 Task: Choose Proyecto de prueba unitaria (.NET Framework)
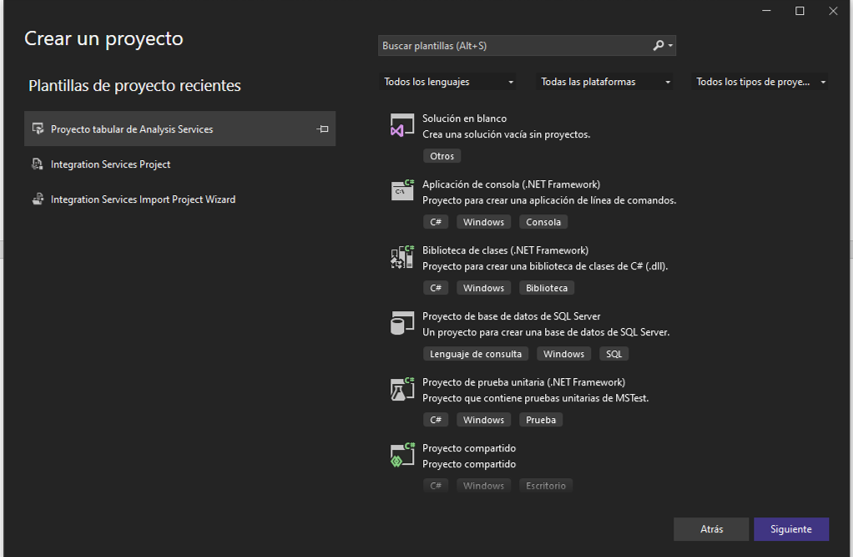(523, 382)
